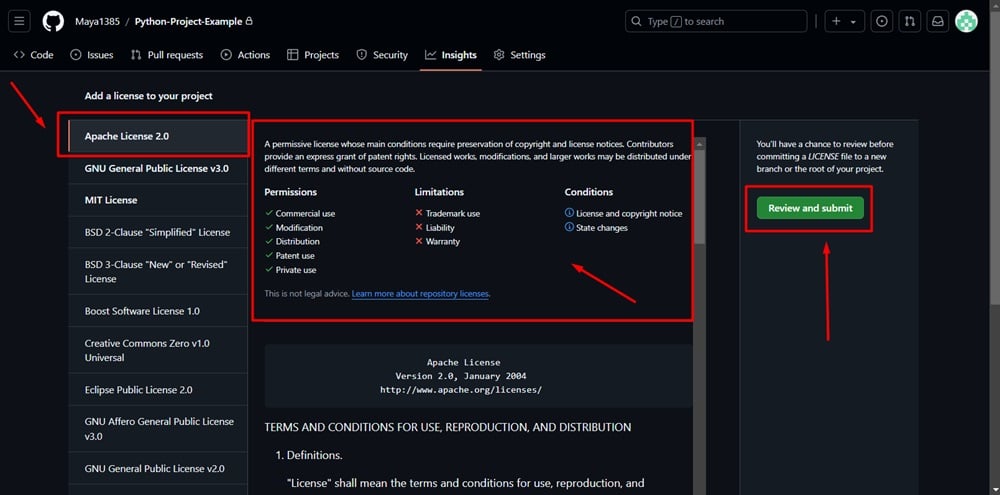Screen dimensions: 1000x495
Task: Click 'Private use' permission text
Action: coord(296,270)
